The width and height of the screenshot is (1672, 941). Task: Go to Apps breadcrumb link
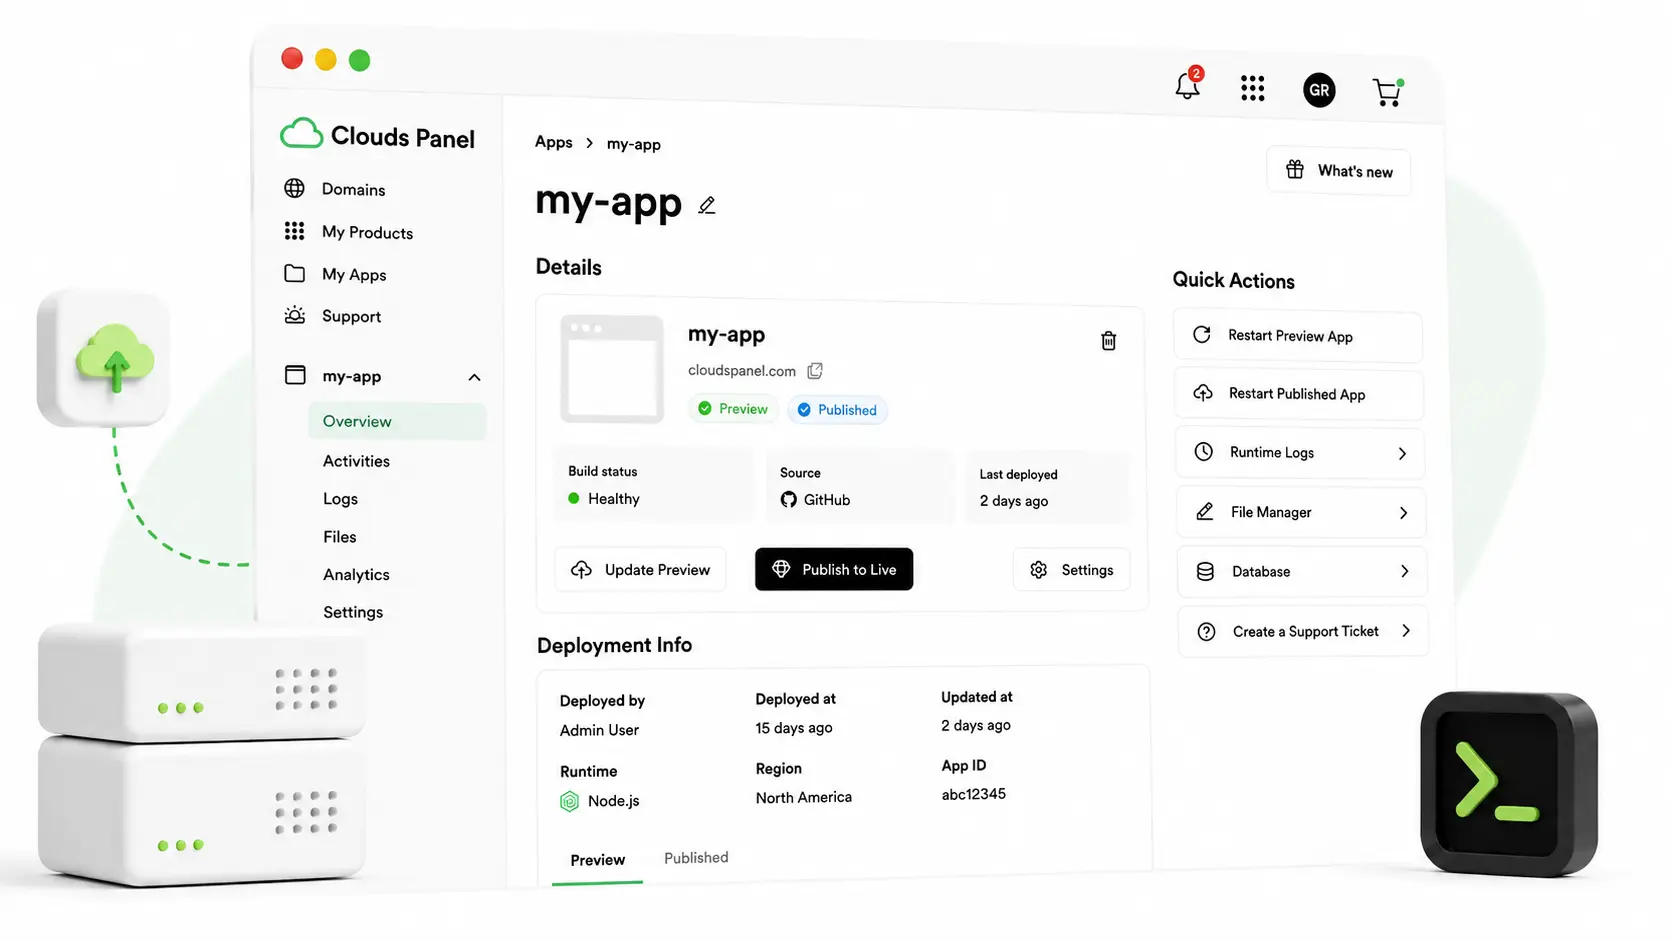pyautogui.click(x=553, y=142)
